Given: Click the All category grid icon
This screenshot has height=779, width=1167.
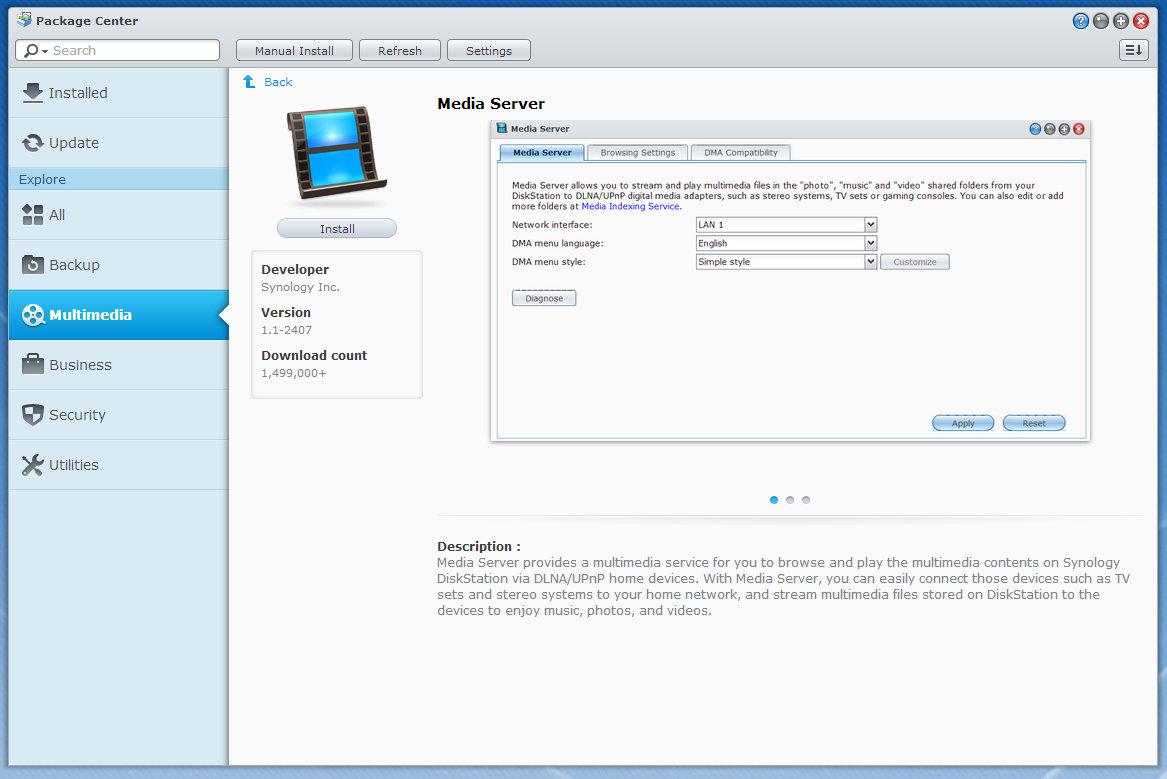Looking at the screenshot, I should [33, 215].
